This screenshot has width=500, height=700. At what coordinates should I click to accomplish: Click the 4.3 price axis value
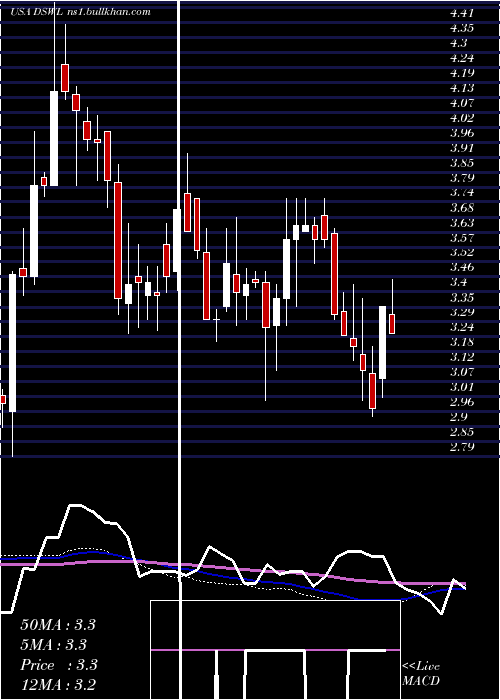[459, 43]
